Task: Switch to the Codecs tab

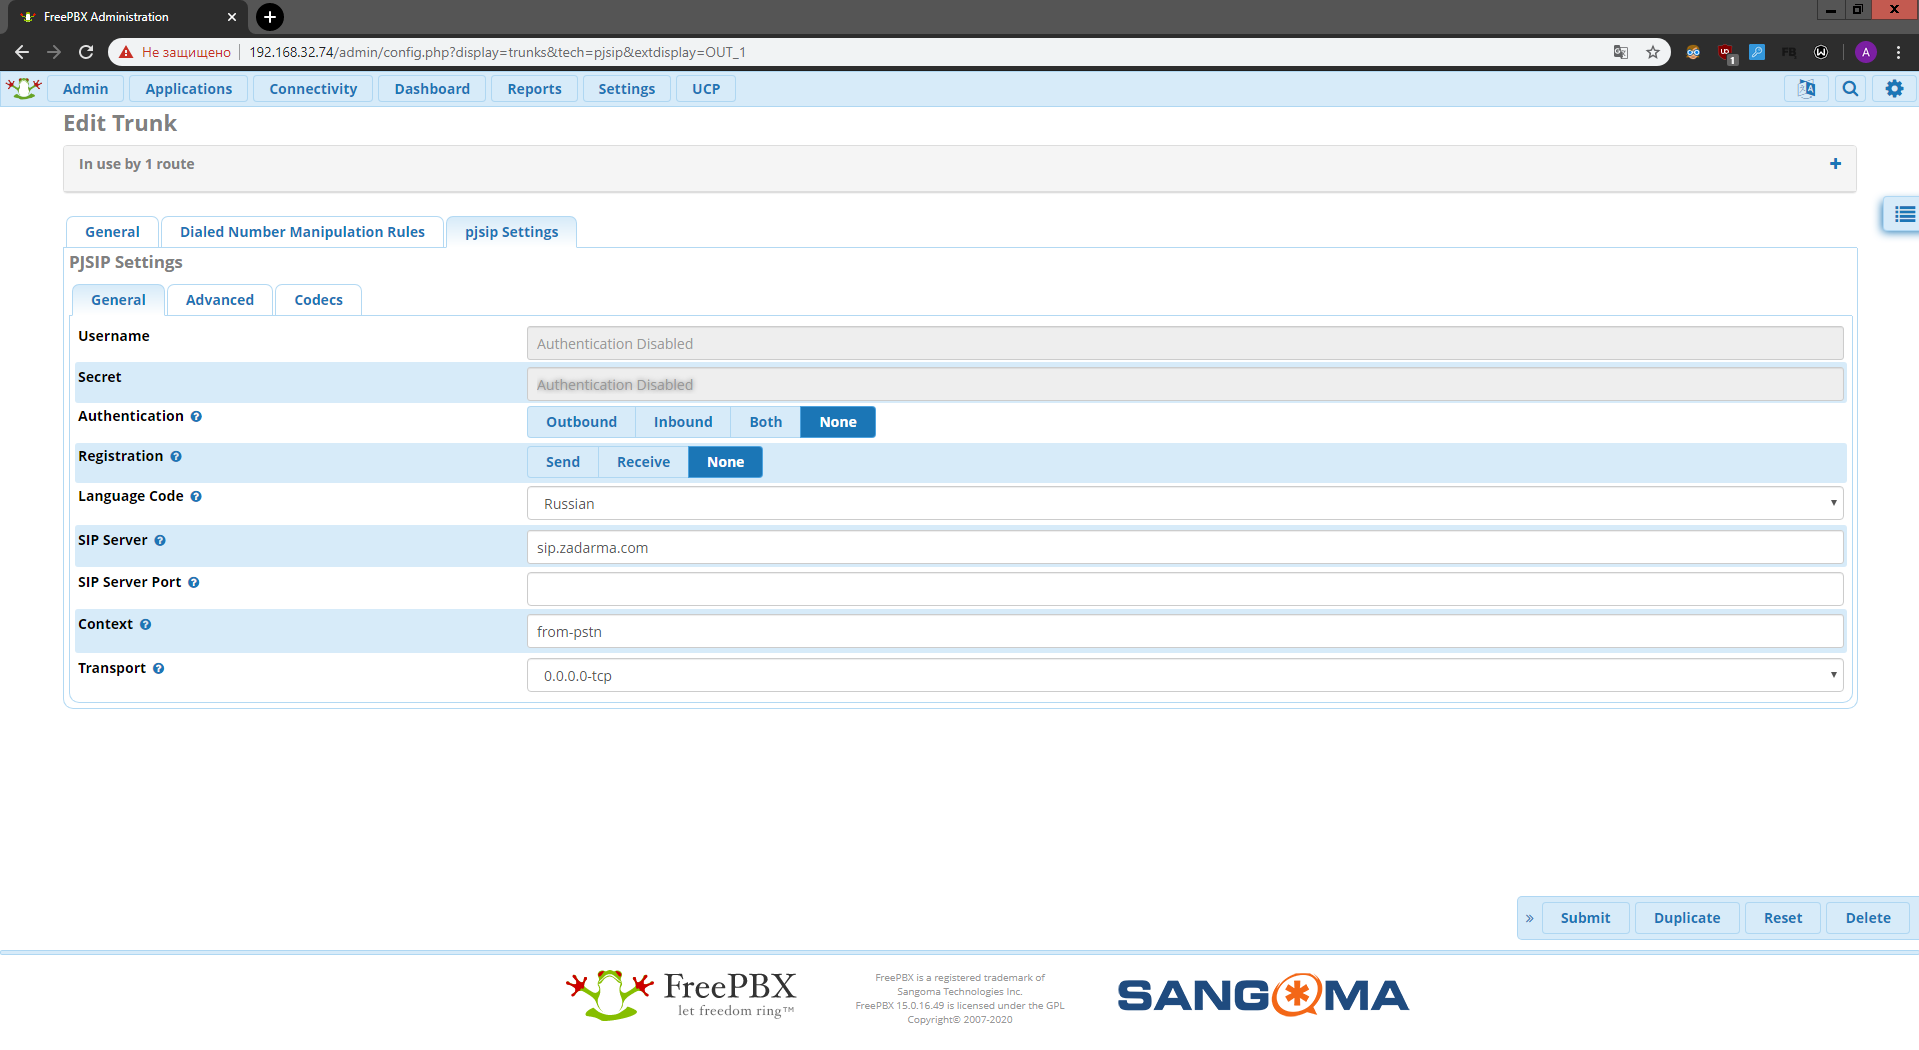Action: pos(318,300)
